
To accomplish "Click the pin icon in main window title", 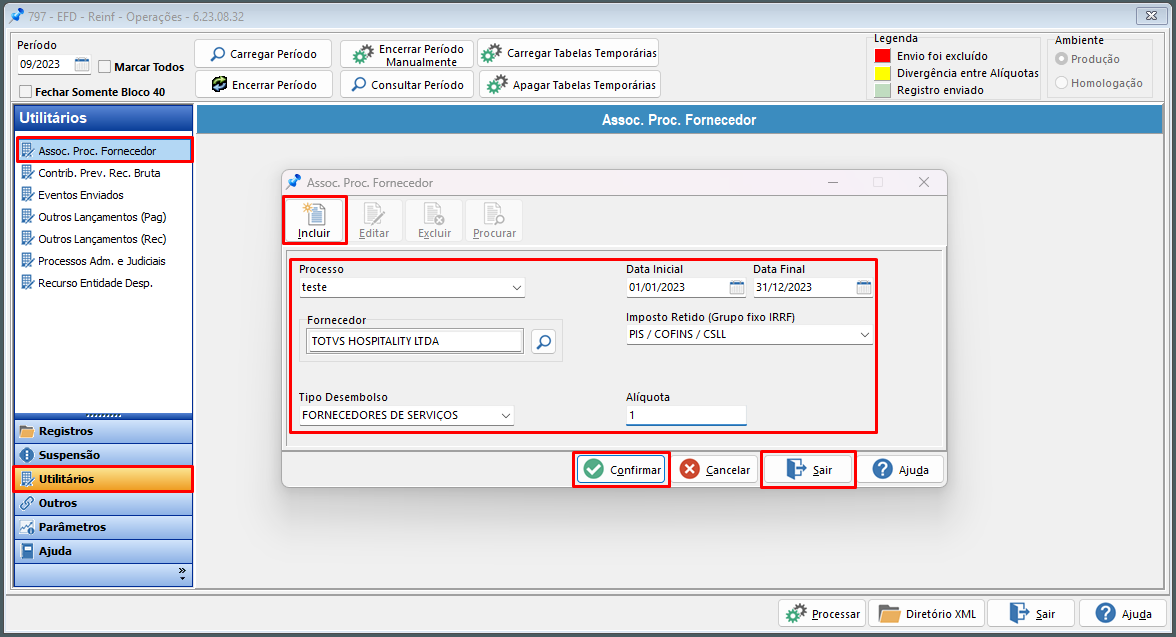I will point(16,16).
